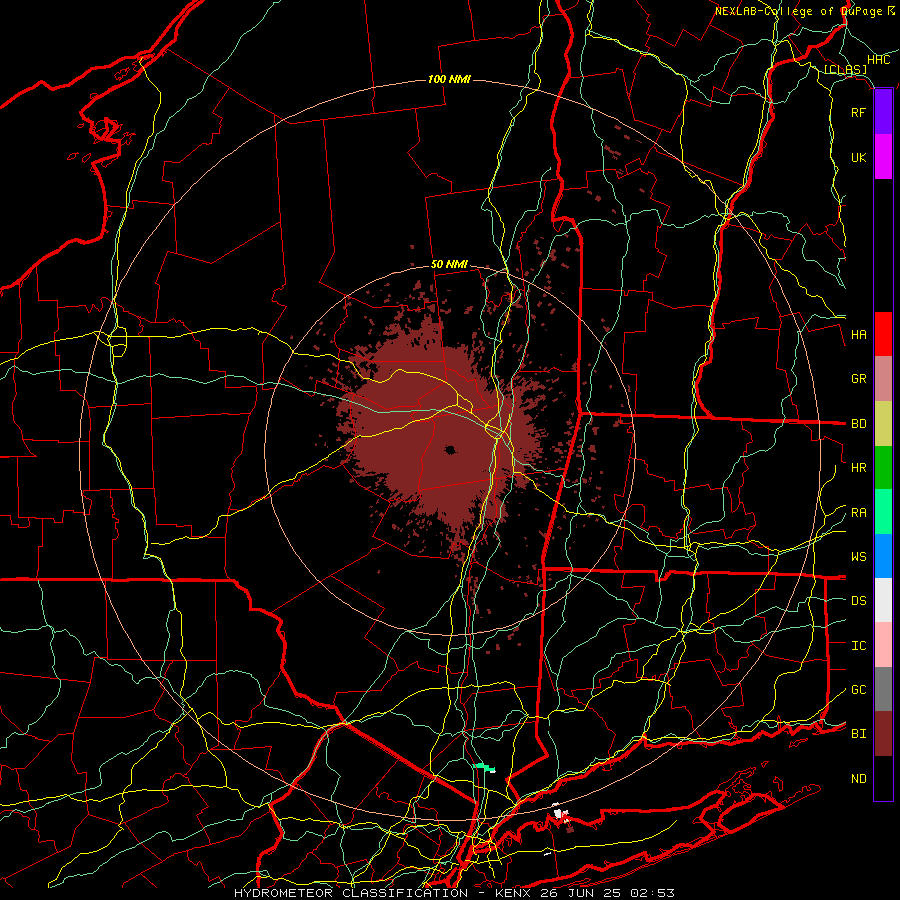Click the ND black legend swatch

point(883,778)
